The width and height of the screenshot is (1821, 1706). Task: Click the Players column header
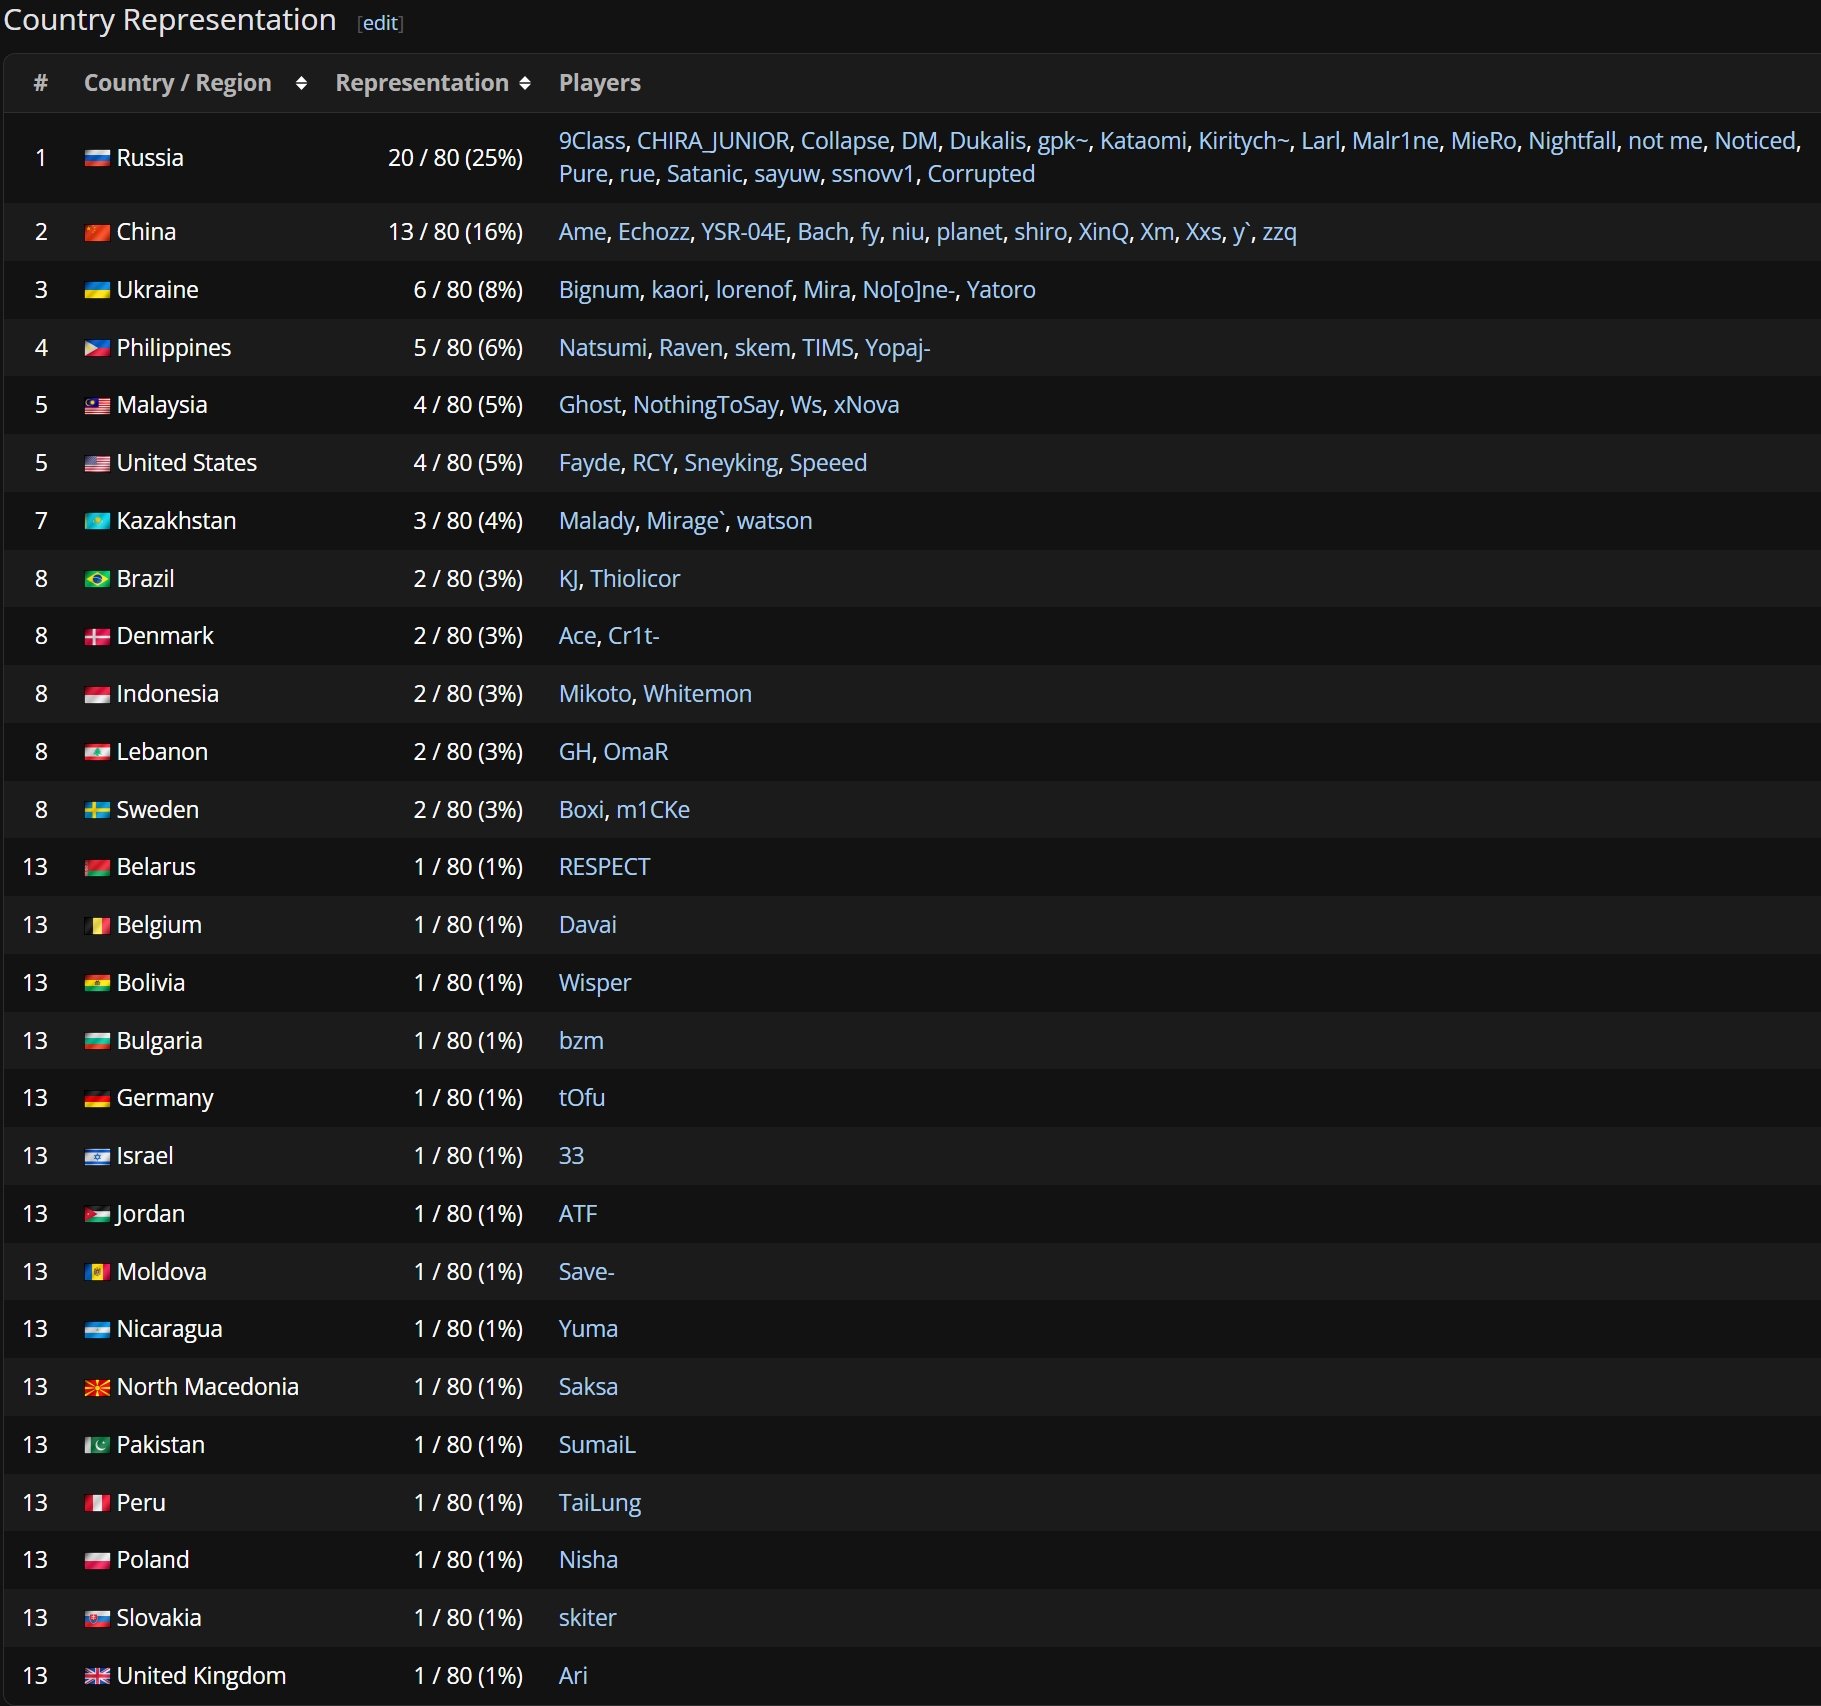600,83
